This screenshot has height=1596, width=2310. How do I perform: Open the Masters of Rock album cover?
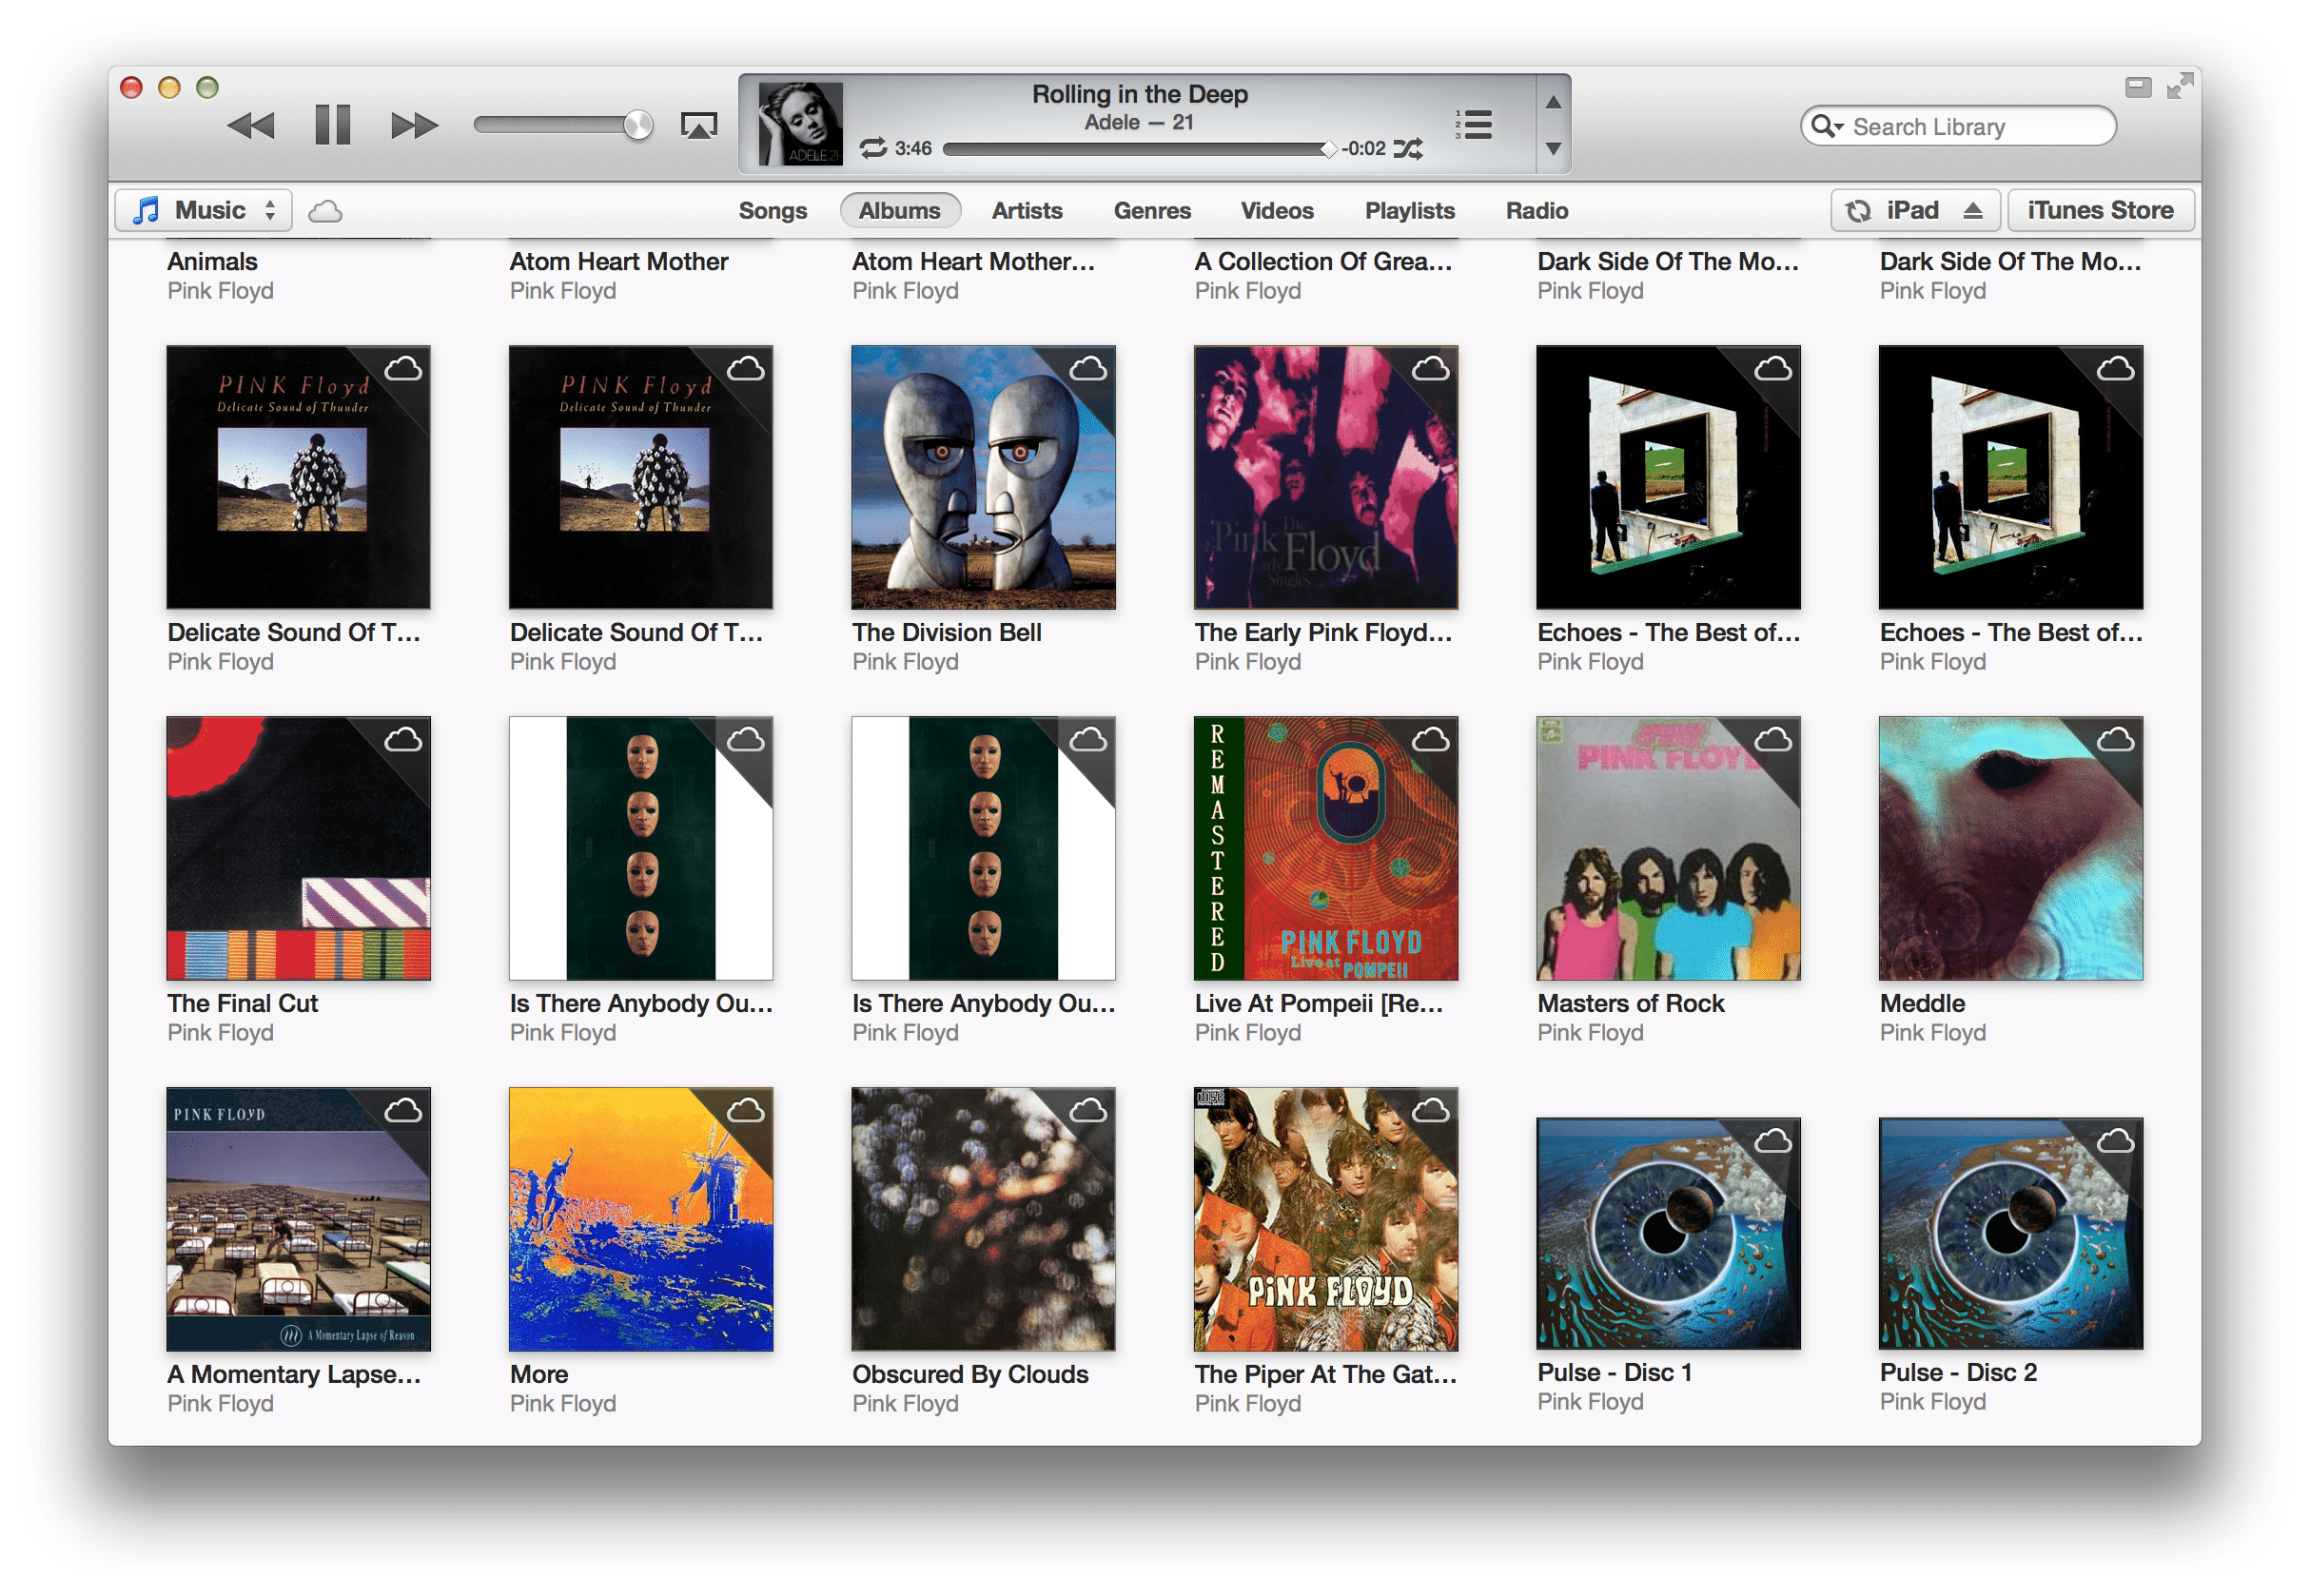[1668, 848]
